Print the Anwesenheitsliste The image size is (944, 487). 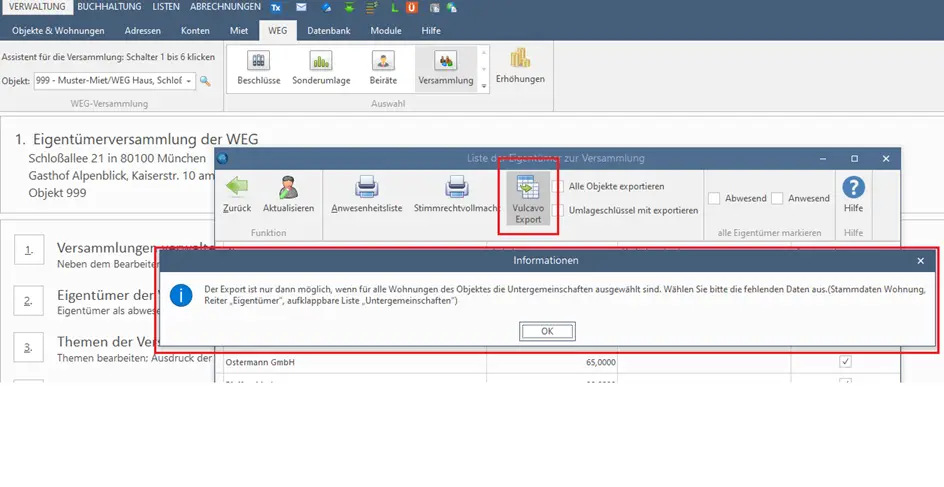(366, 194)
